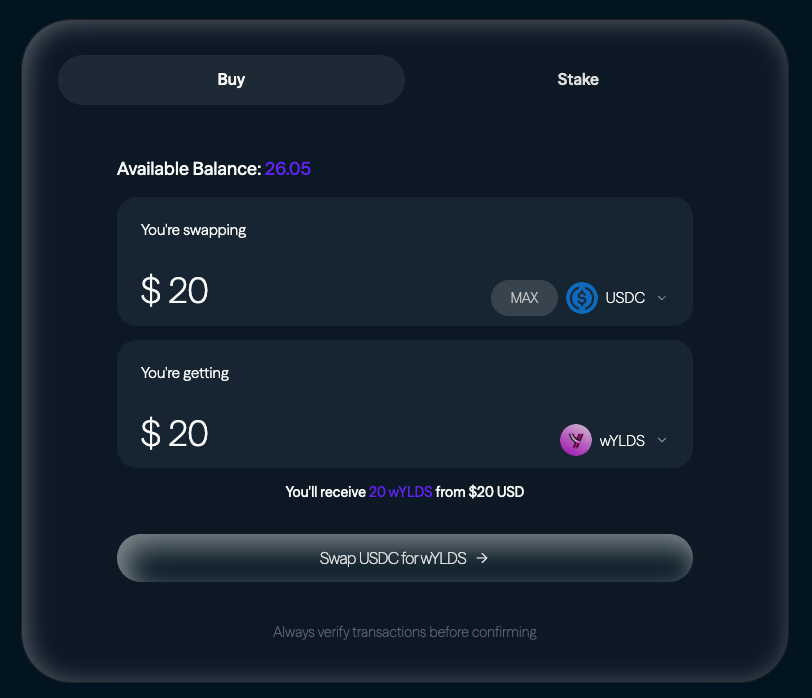Click the "Always verify transactions" notice
The height and width of the screenshot is (698, 812).
(405, 632)
